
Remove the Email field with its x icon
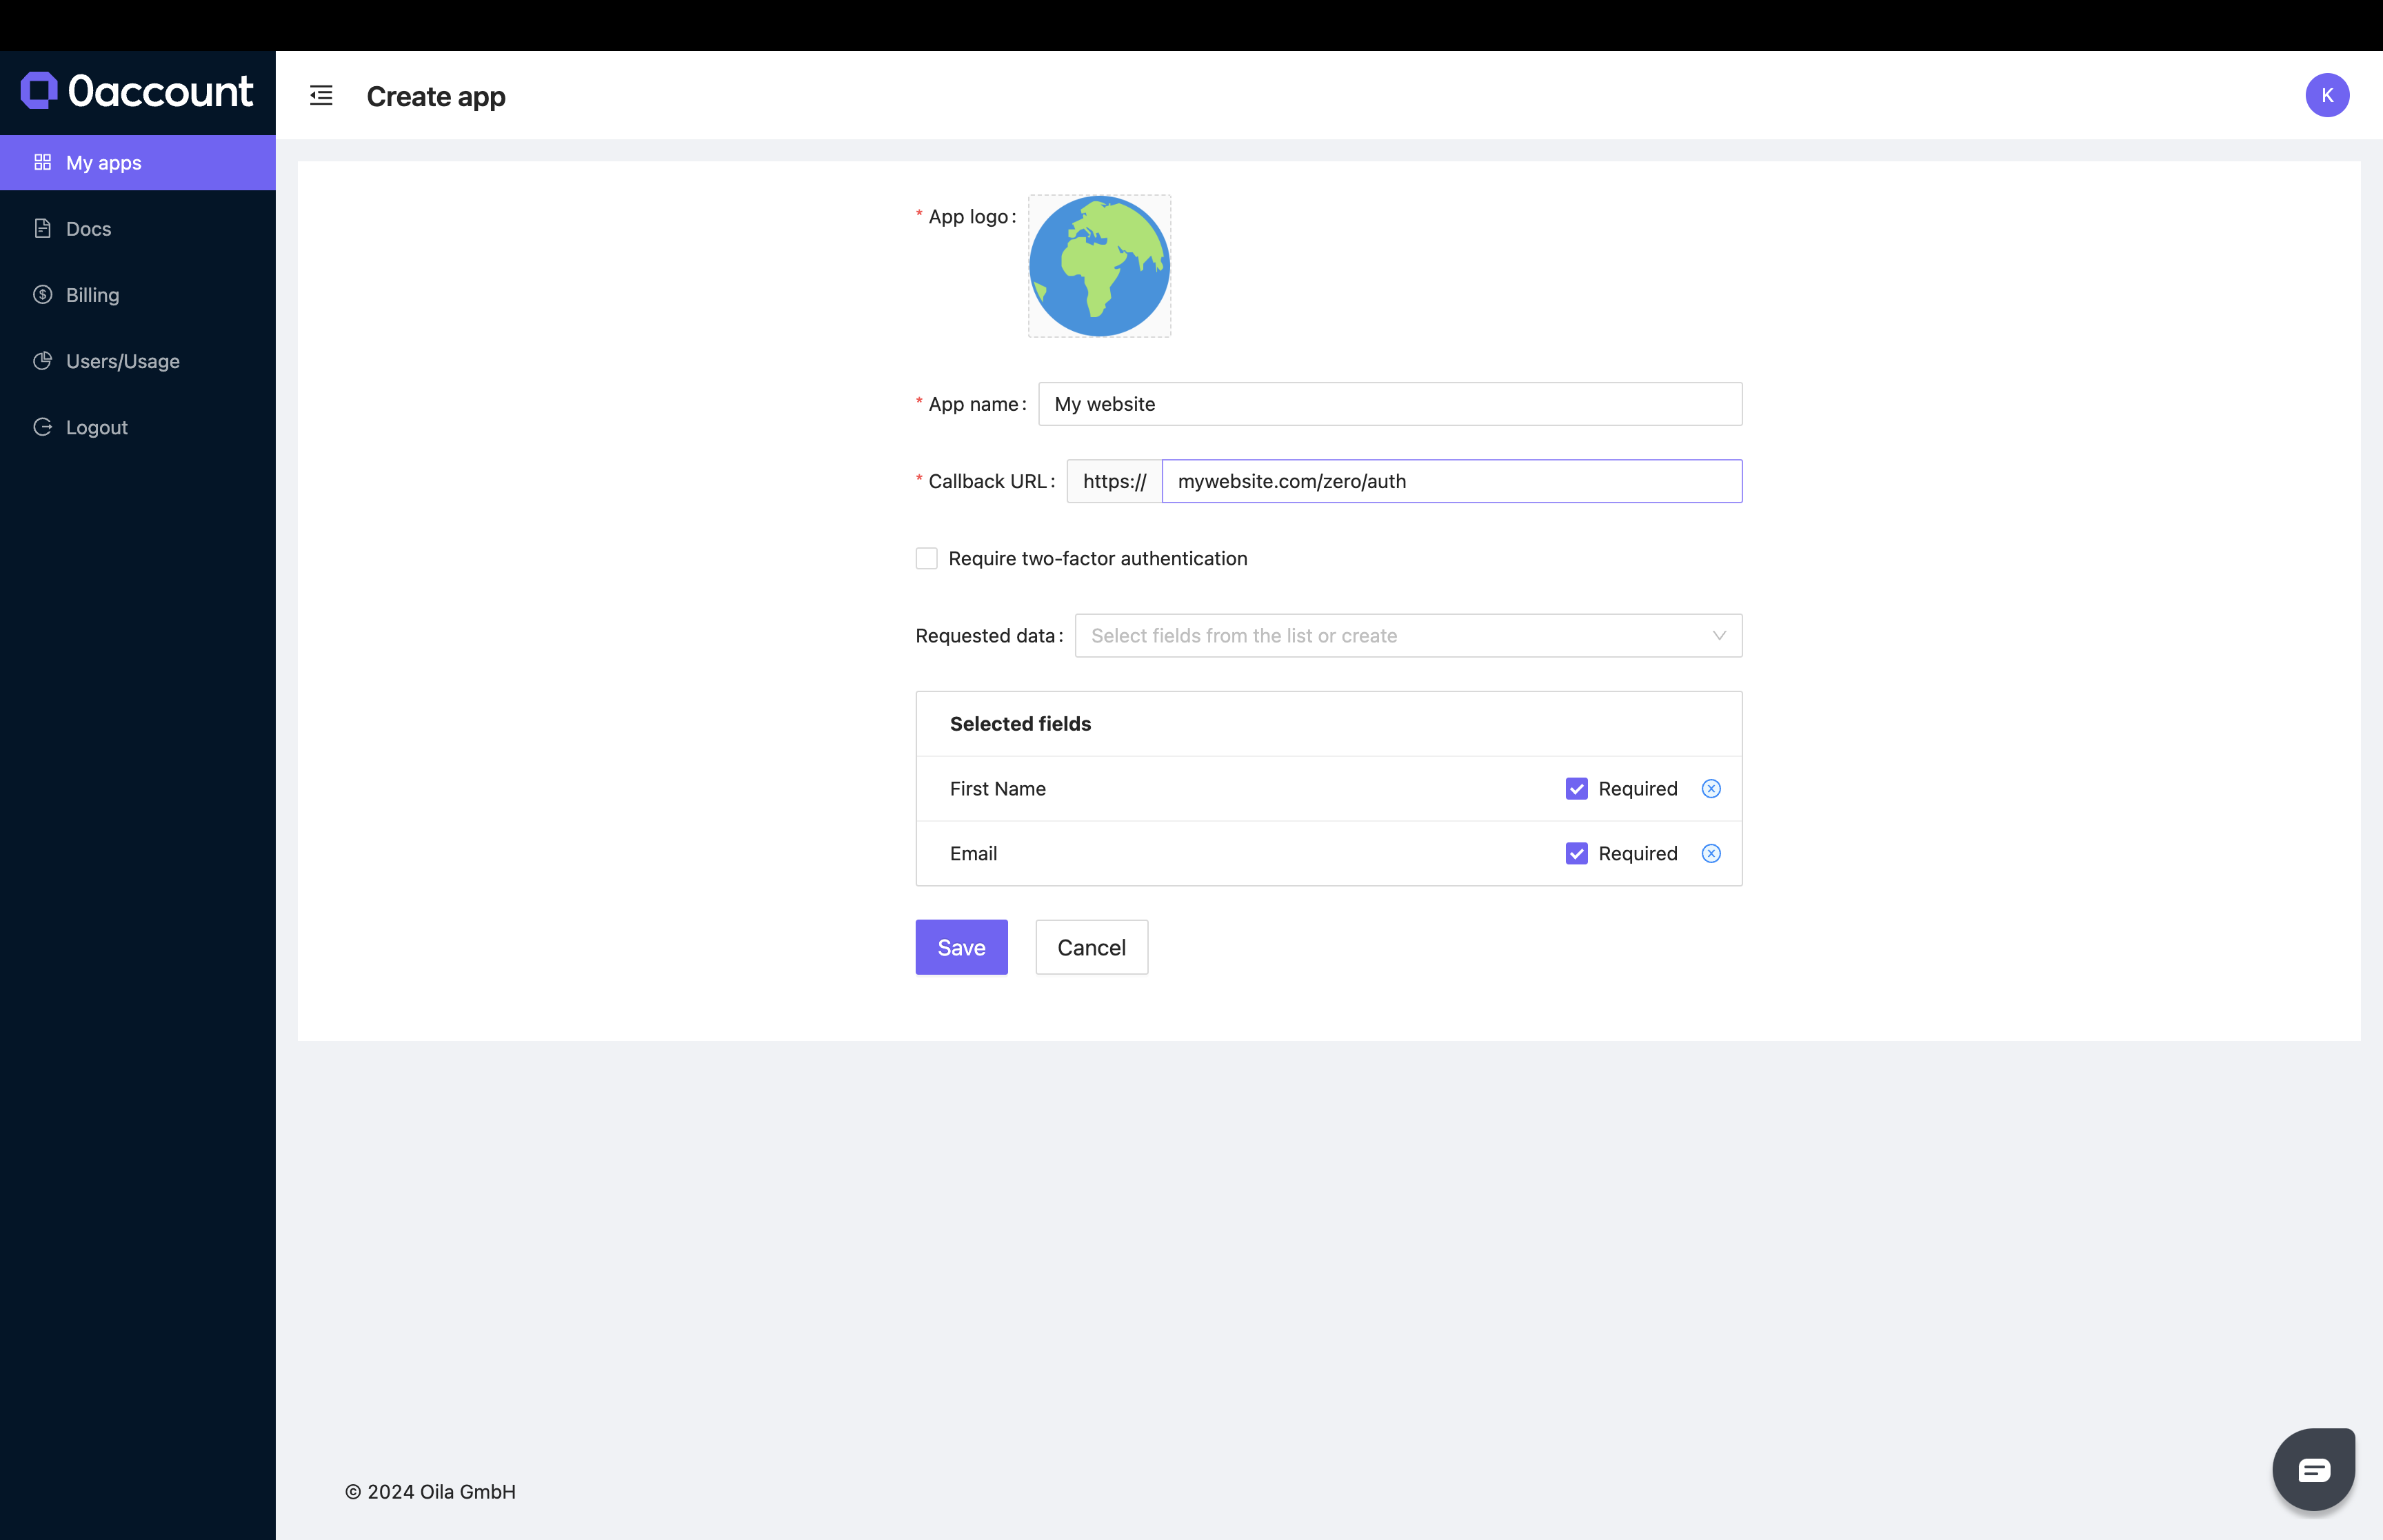click(x=1711, y=853)
